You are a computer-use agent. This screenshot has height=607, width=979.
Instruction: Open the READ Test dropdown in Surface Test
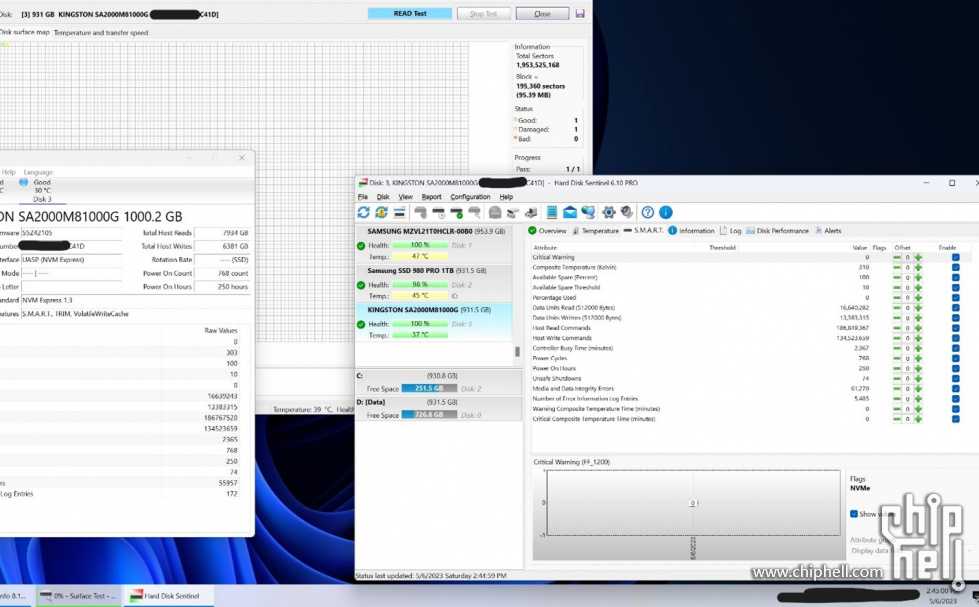tap(410, 13)
